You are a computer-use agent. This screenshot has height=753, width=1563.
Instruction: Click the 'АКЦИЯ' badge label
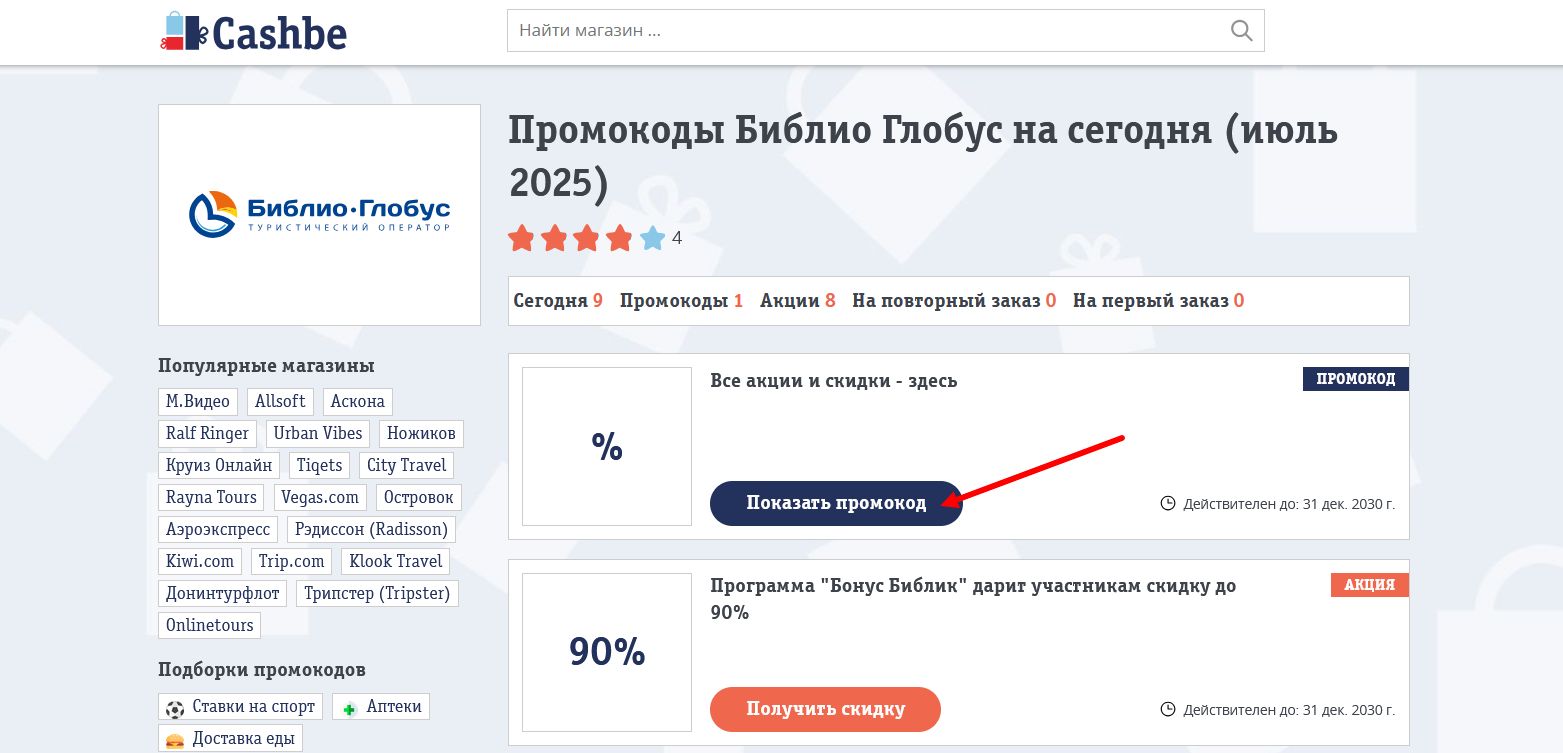(x=1370, y=585)
